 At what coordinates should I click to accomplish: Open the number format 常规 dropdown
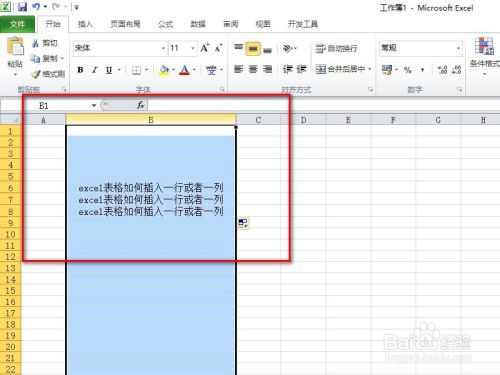click(458, 48)
